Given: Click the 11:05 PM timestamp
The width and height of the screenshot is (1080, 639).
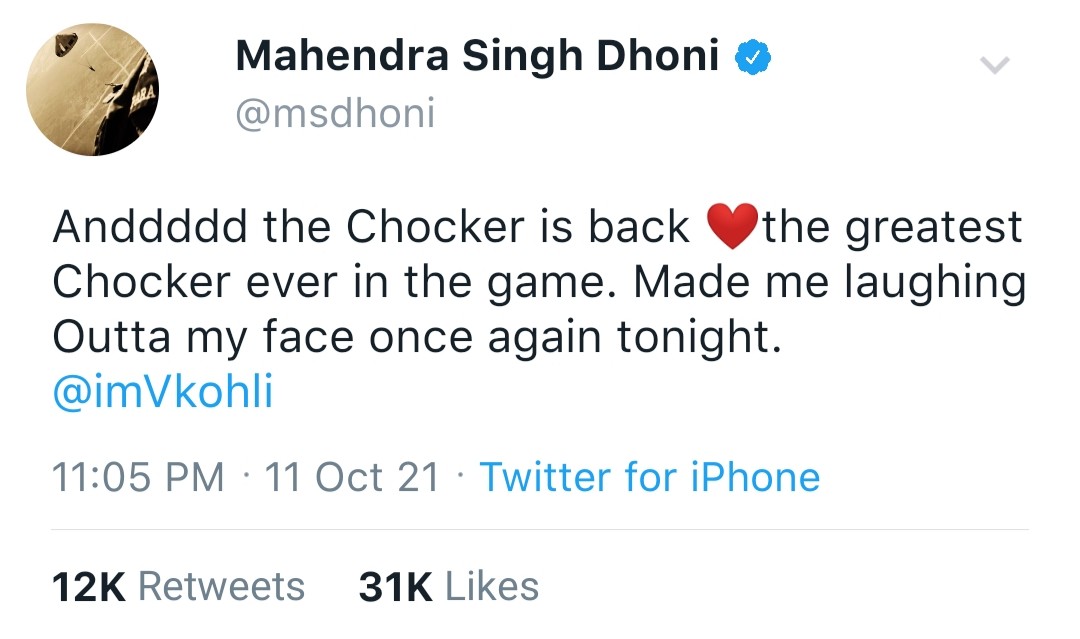Looking at the screenshot, I should pyautogui.click(x=138, y=476).
